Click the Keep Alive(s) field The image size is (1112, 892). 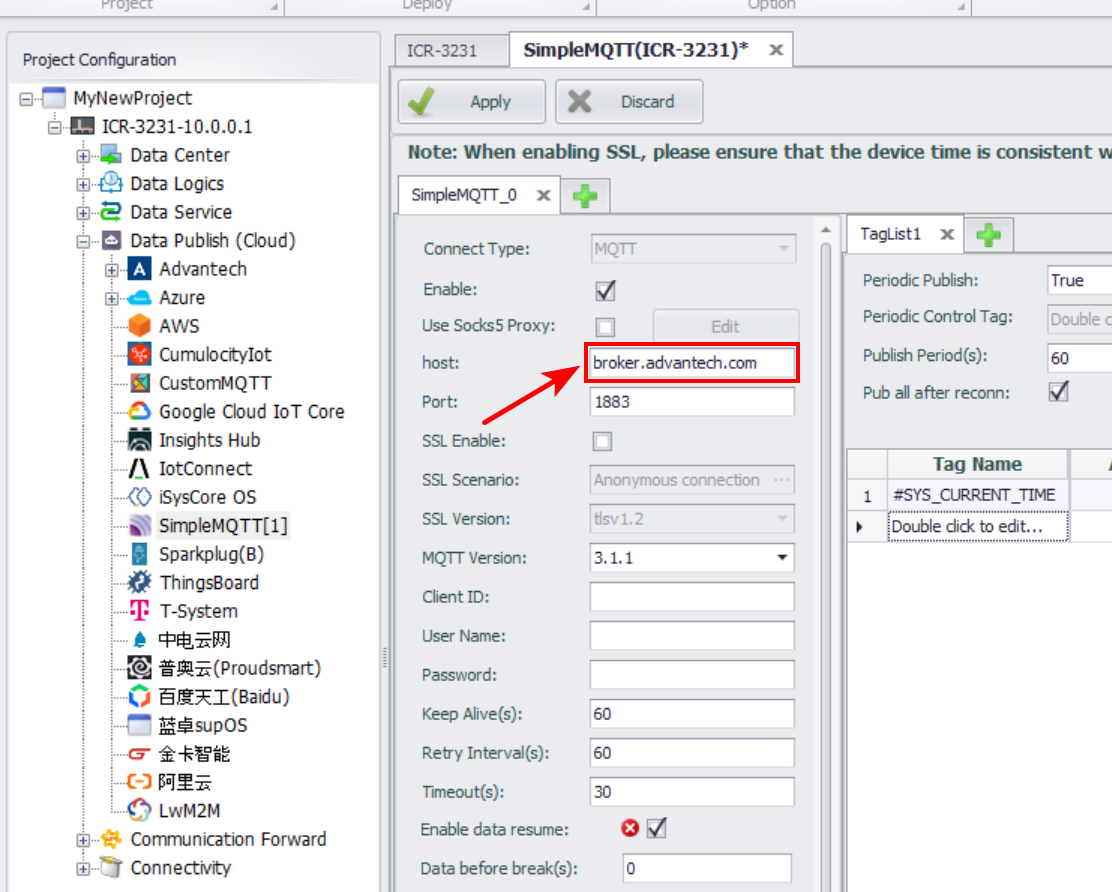pos(691,714)
